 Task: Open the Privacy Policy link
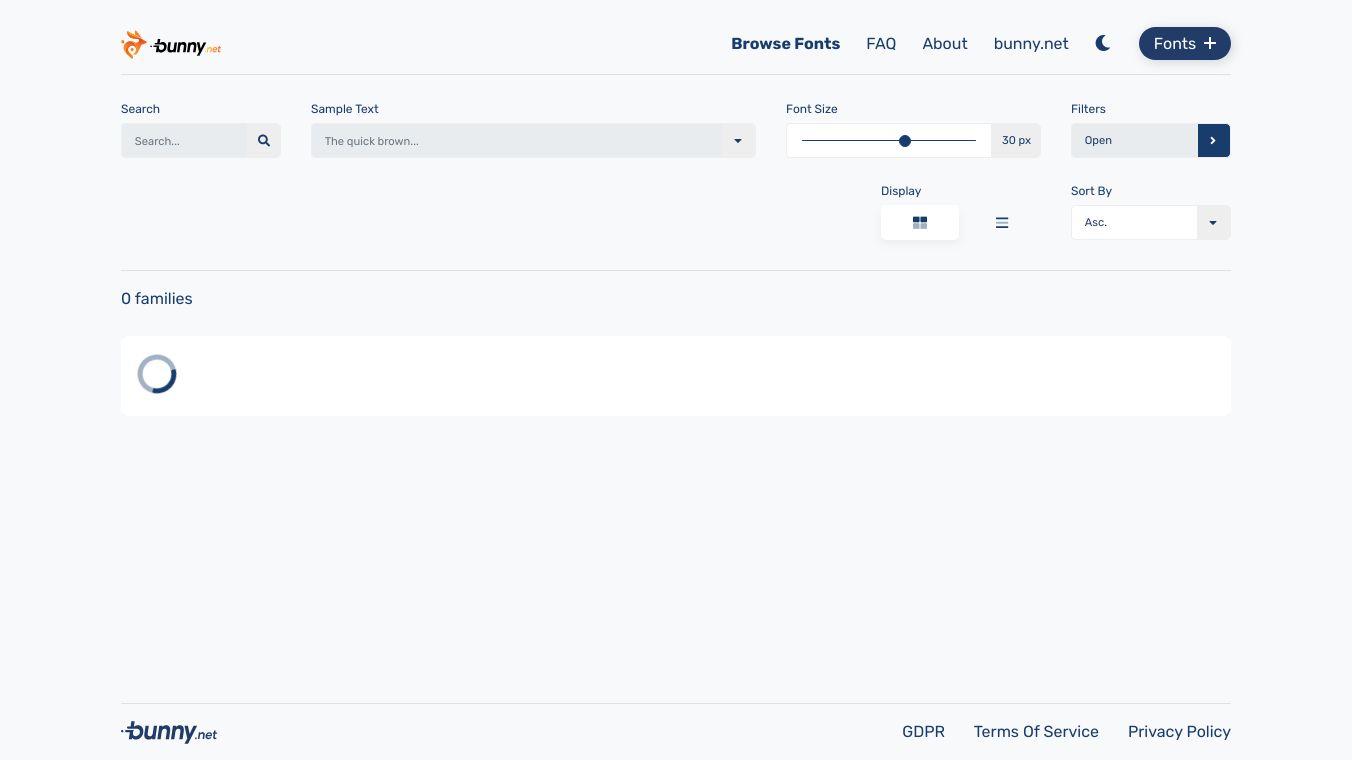1179,732
